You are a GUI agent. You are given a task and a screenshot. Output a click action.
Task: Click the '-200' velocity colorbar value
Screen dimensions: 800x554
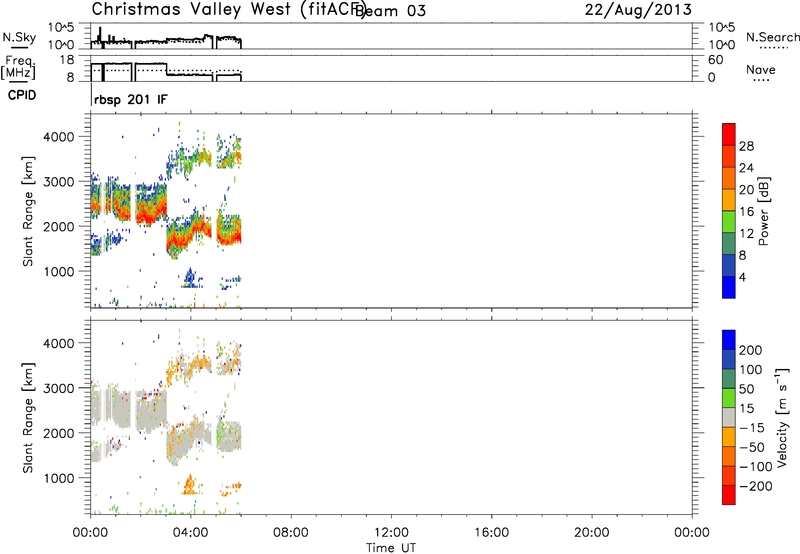(x=756, y=486)
